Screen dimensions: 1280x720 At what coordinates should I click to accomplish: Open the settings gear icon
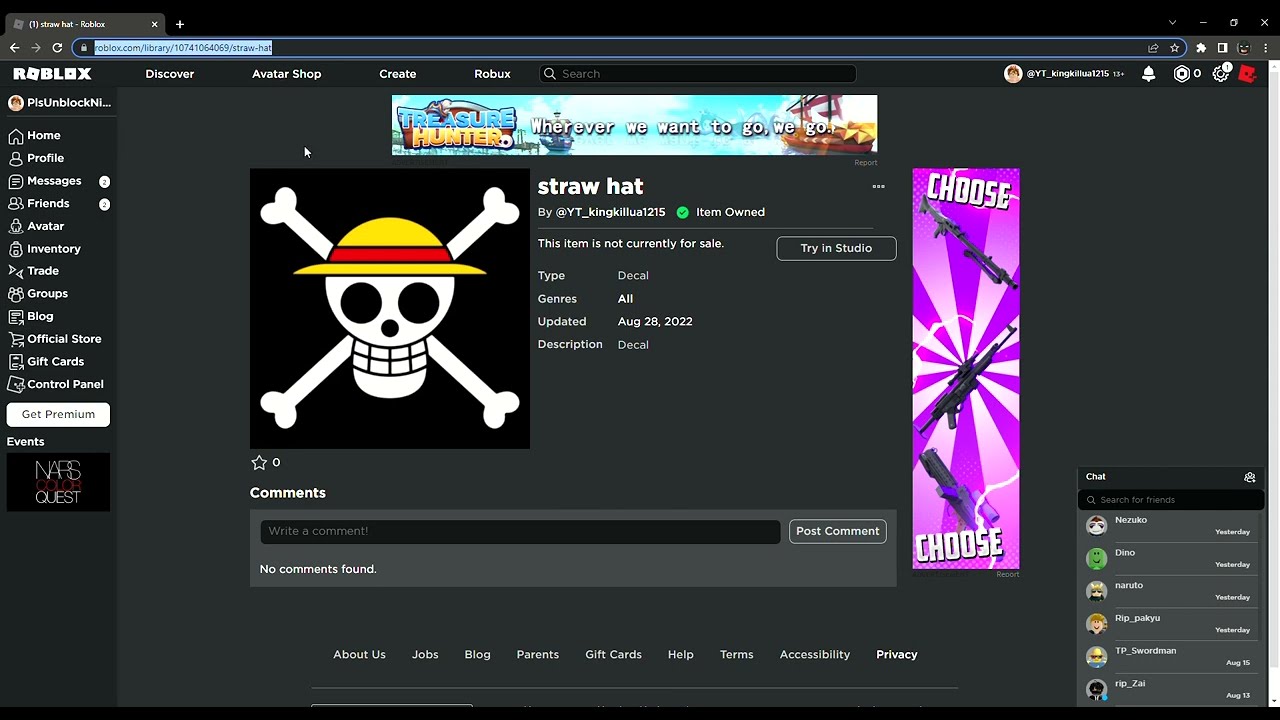pyautogui.click(x=1221, y=74)
